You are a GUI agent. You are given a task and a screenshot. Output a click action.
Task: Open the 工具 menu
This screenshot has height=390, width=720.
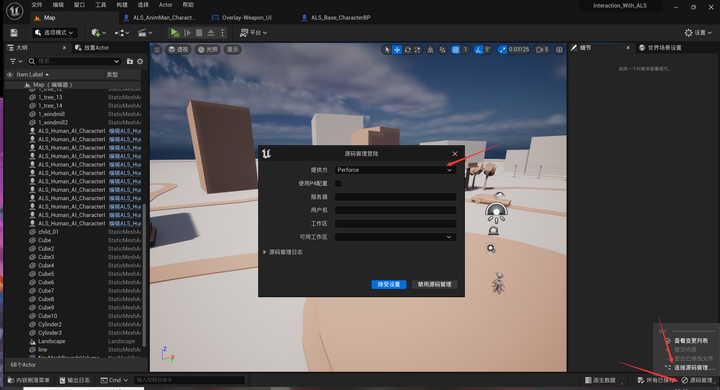click(101, 5)
